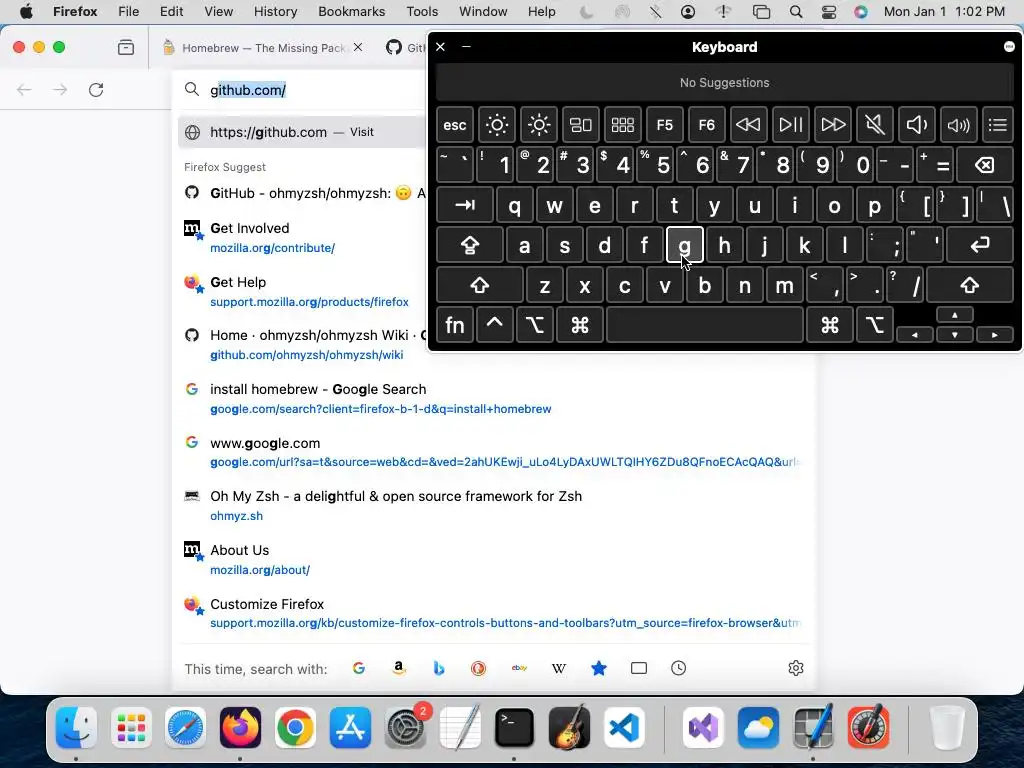This screenshot has height=768, width=1024.
Task: Open the About Us mozilla.org suggestion
Action: (x=494, y=560)
